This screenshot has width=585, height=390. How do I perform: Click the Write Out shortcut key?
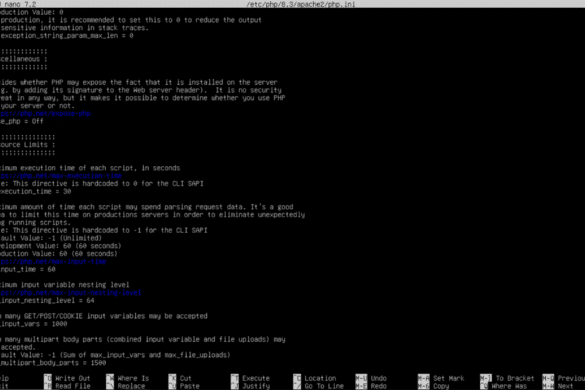tap(48, 378)
